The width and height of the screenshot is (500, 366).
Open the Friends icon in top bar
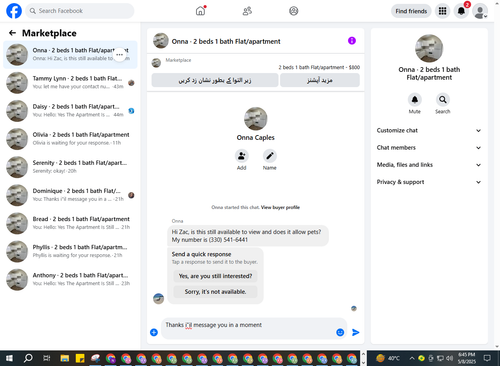coord(247,11)
